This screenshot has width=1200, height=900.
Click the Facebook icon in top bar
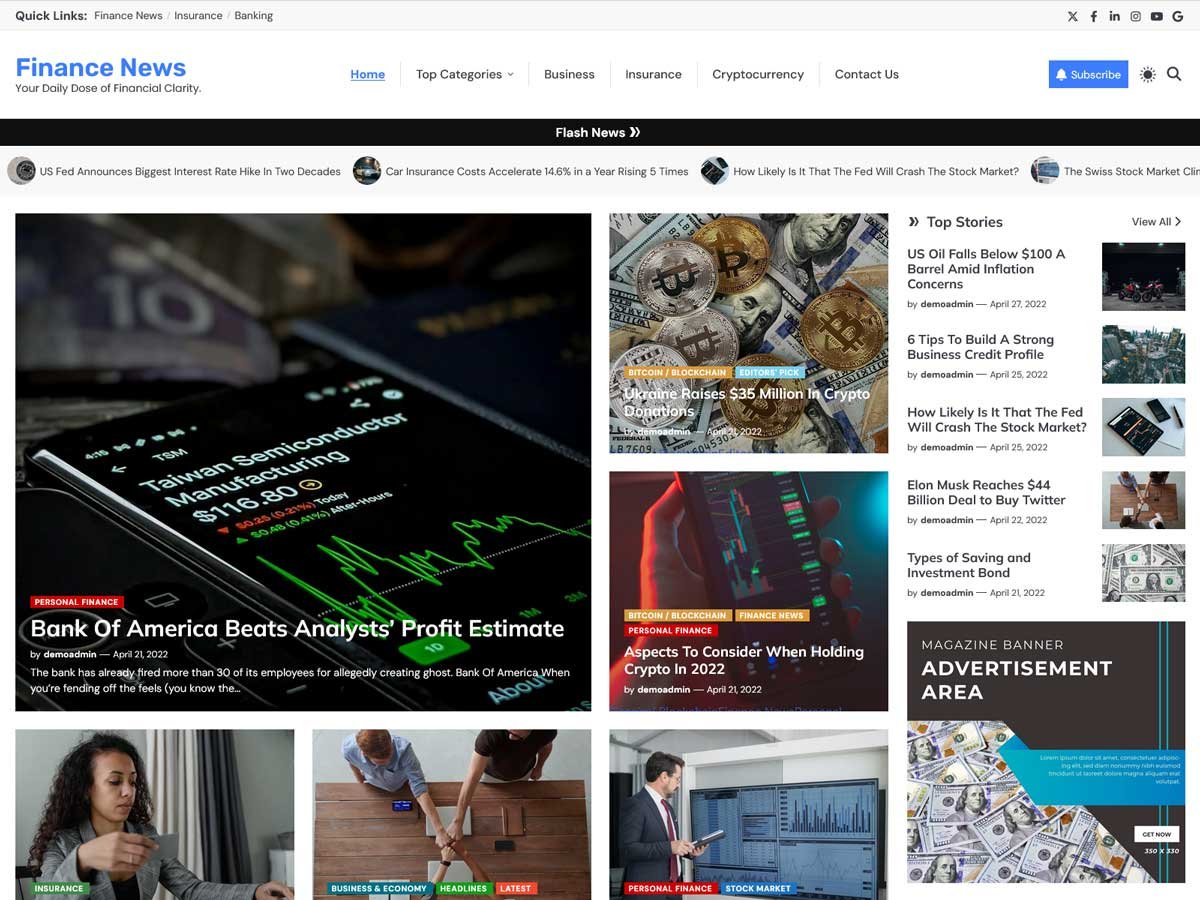(x=1094, y=16)
